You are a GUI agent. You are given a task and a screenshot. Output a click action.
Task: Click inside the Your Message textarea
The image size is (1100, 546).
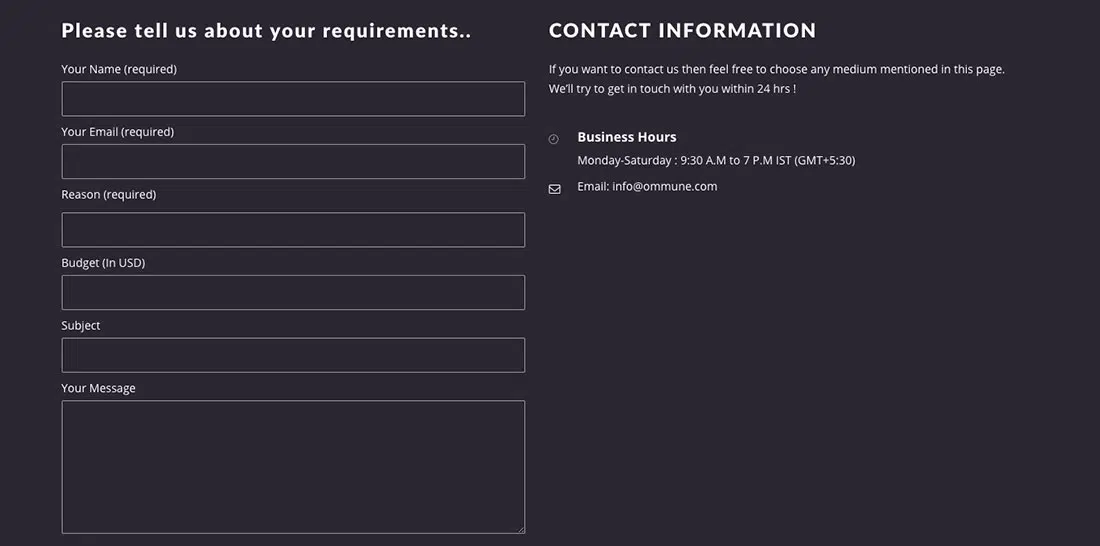[x=293, y=467]
